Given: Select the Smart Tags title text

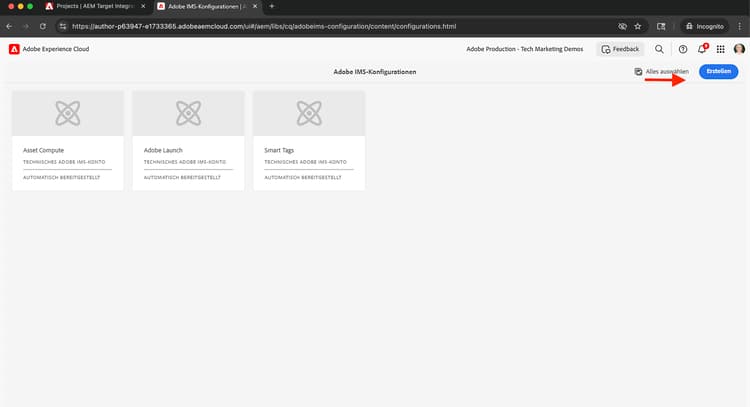Looking at the screenshot, I should [279, 150].
